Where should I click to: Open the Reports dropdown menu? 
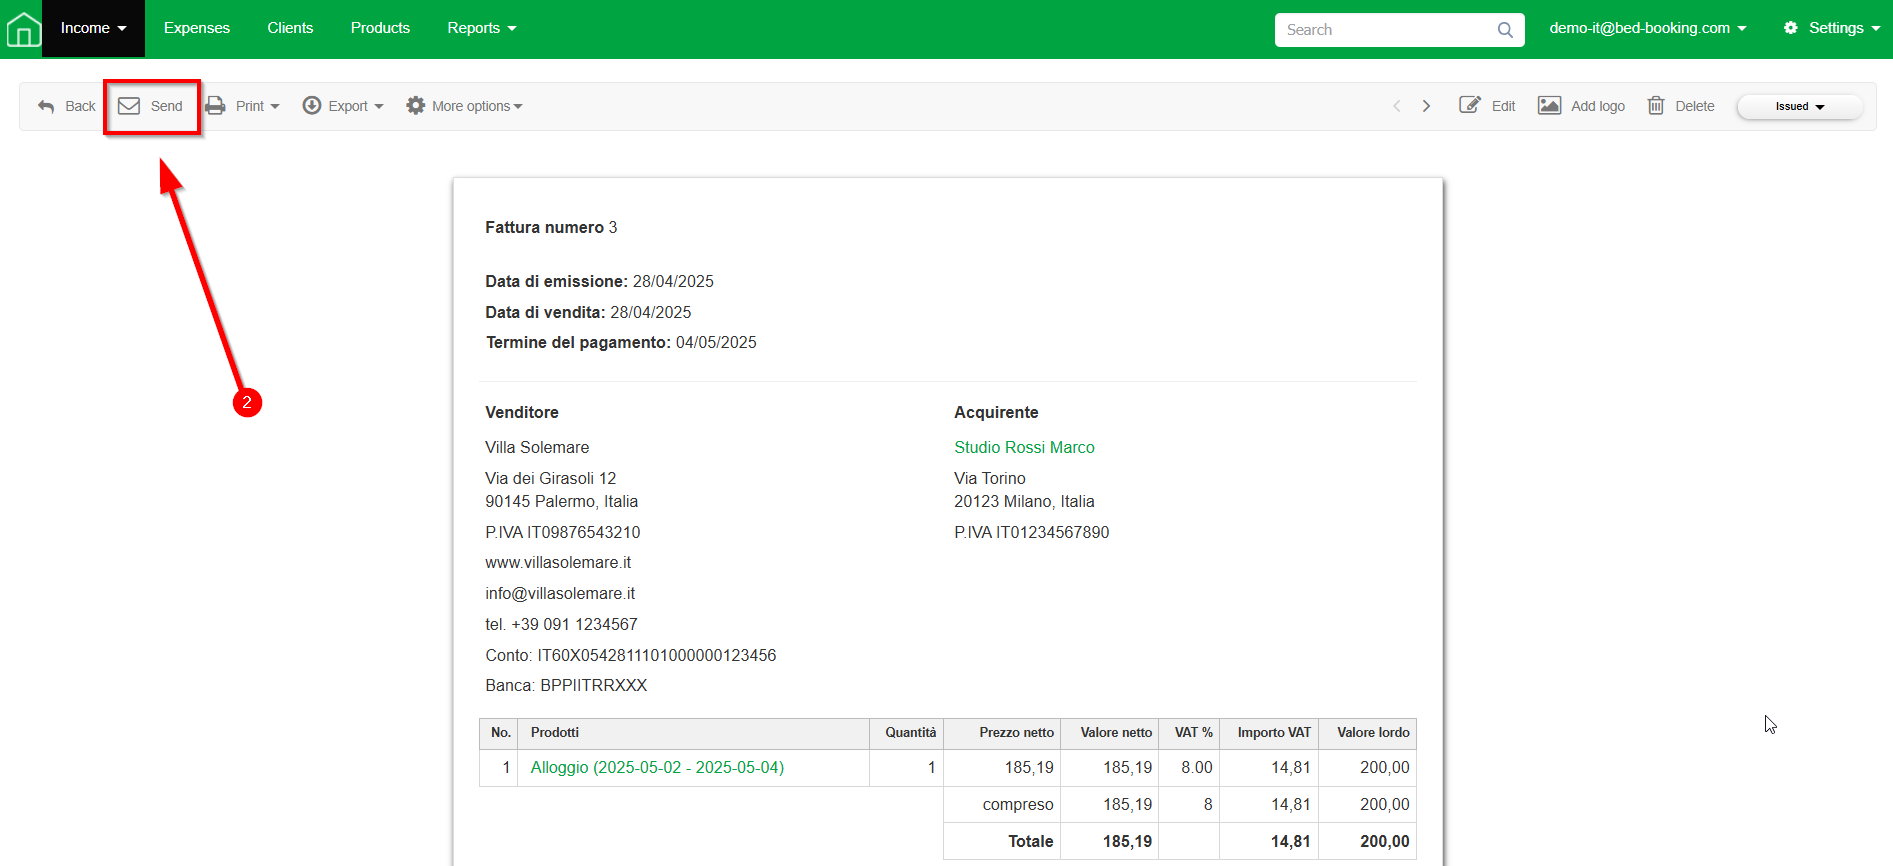tap(482, 28)
